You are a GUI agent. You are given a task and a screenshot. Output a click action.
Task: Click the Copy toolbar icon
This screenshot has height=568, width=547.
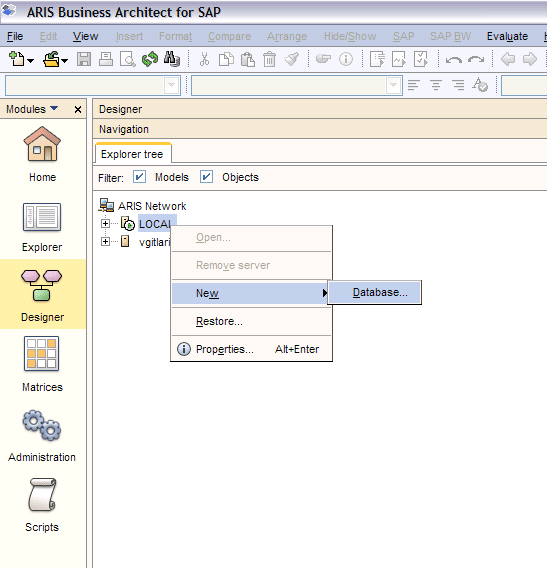[x=226, y=59]
